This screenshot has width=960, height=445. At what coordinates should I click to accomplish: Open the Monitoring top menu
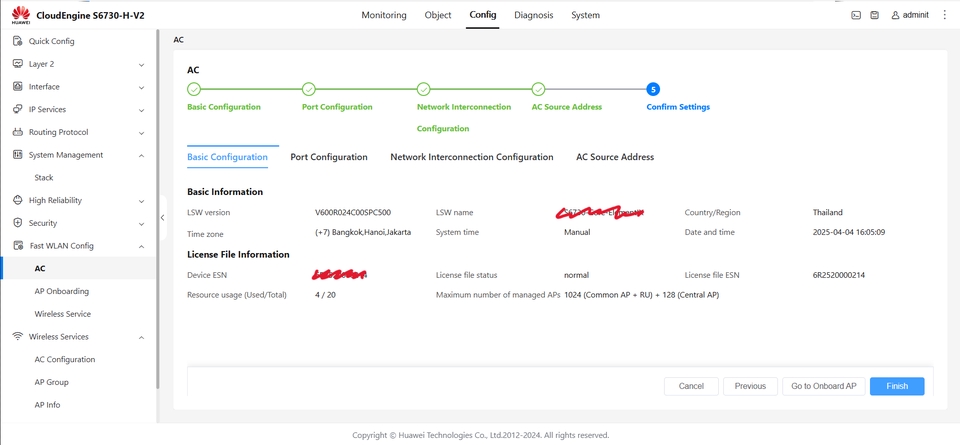click(x=384, y=15)
